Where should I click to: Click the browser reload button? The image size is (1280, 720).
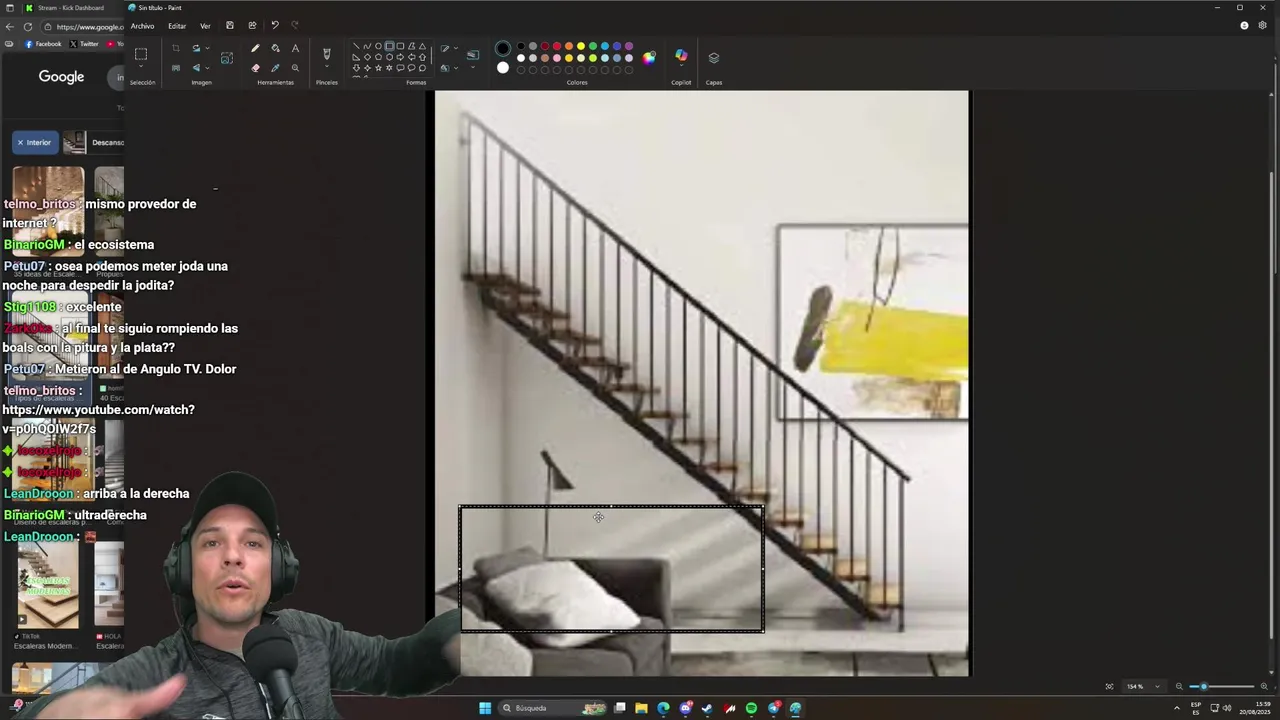(x=28, y=27)
